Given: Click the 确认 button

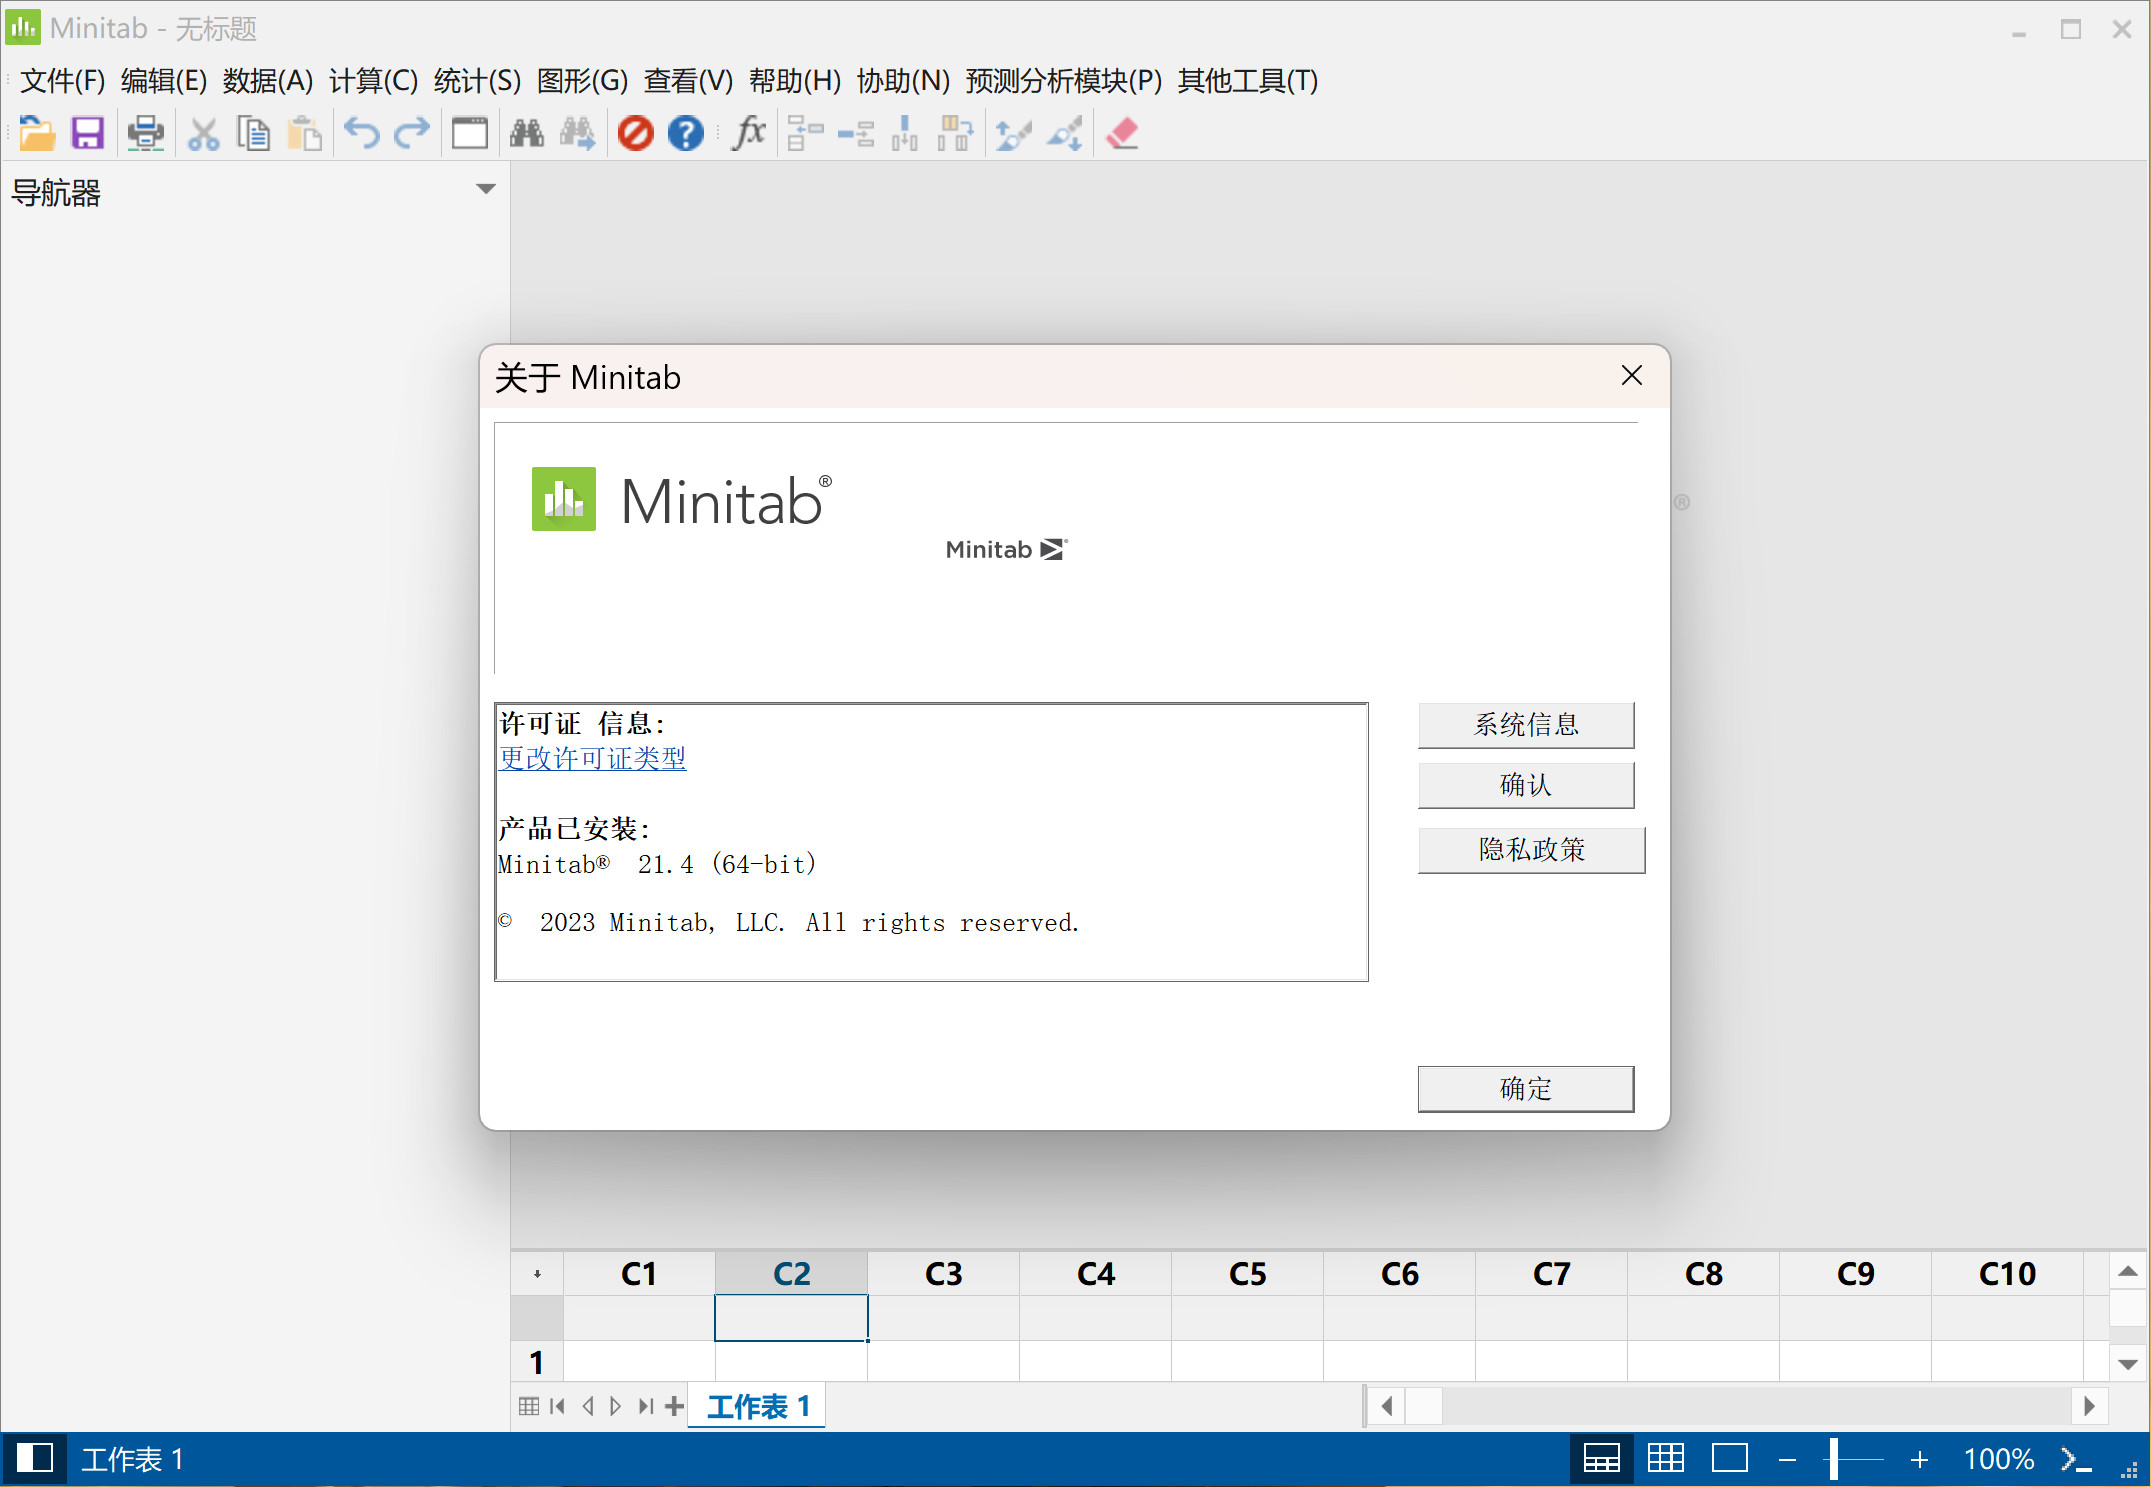Looking at the screenshot, I should pos(1526,785).
